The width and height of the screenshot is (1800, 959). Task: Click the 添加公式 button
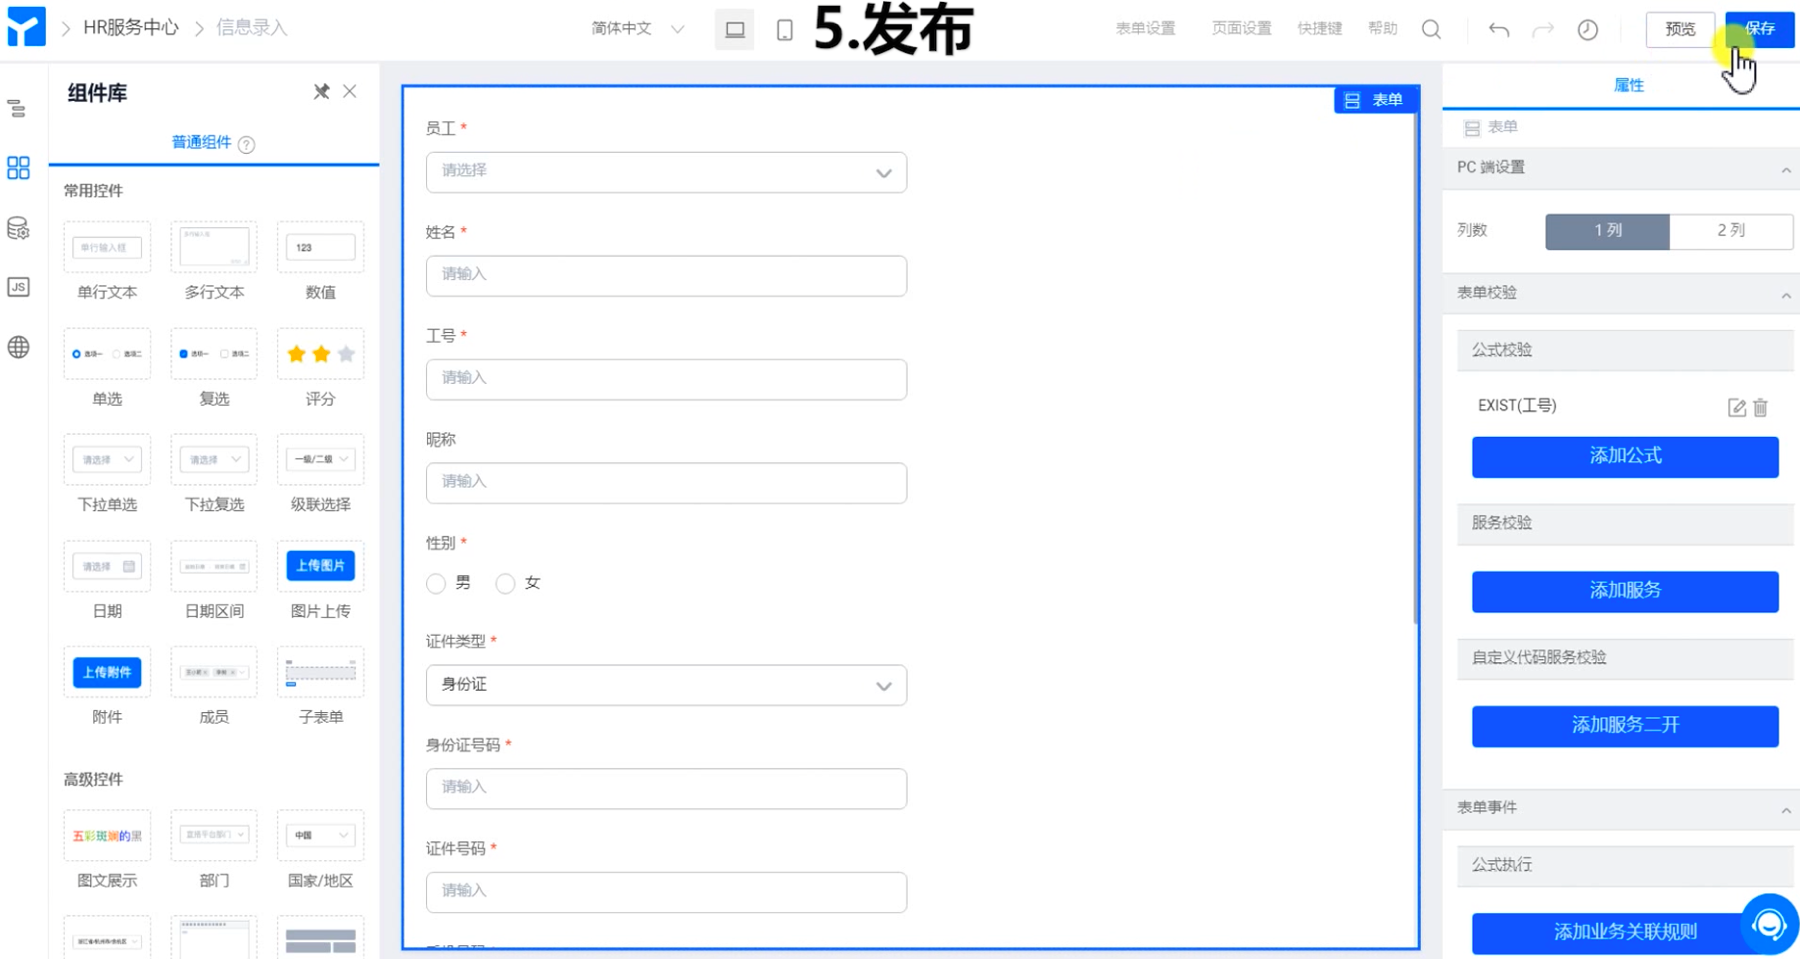[x=1625, y=457]
